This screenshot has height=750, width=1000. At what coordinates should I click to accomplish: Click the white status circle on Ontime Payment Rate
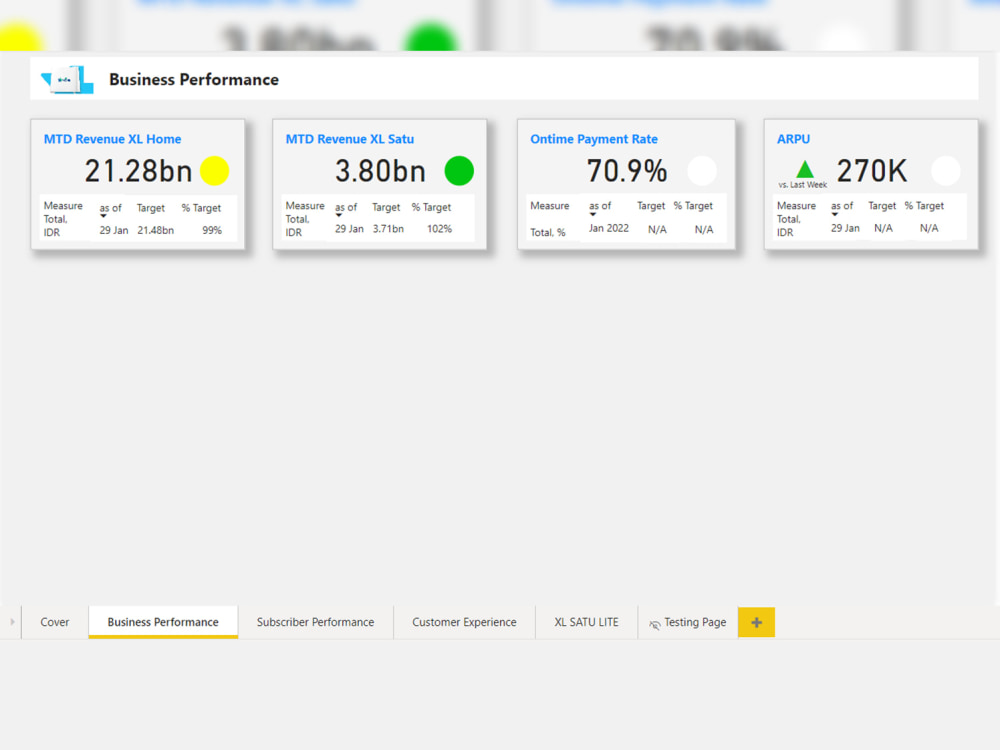(701, 171)
